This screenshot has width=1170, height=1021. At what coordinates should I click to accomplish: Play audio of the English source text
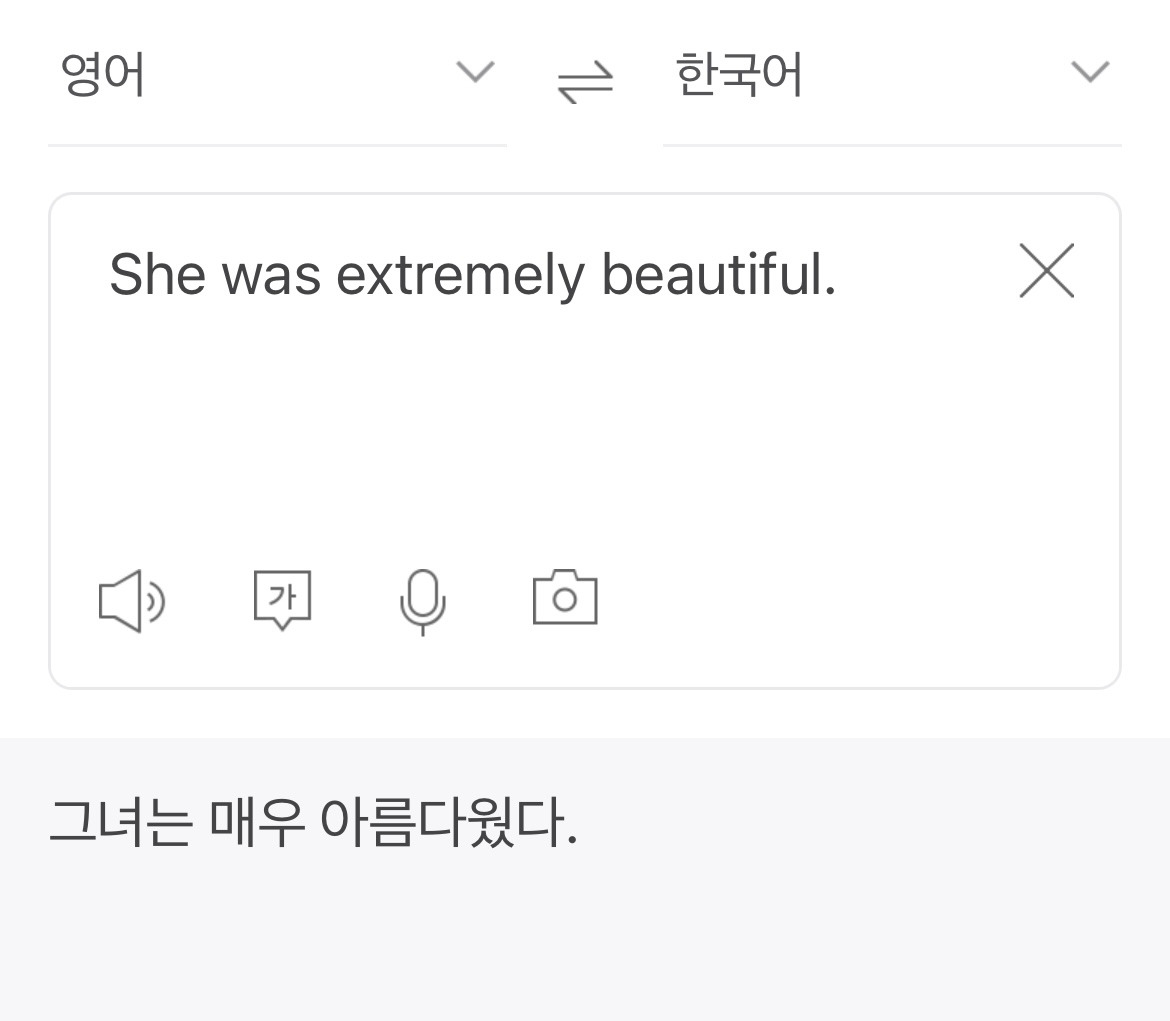point(131,601)
